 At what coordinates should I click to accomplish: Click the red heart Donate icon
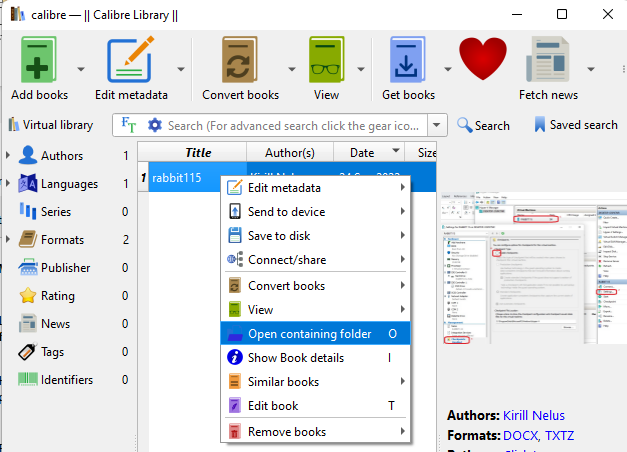click(x=483, y=59)
